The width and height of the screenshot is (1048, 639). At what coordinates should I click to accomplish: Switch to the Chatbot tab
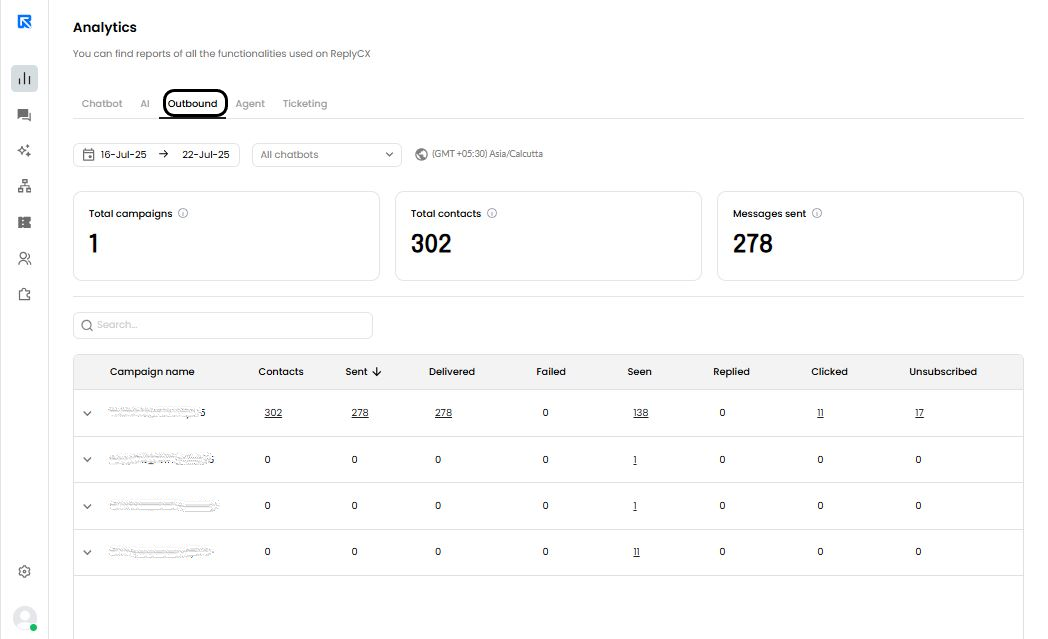point(102,104)
